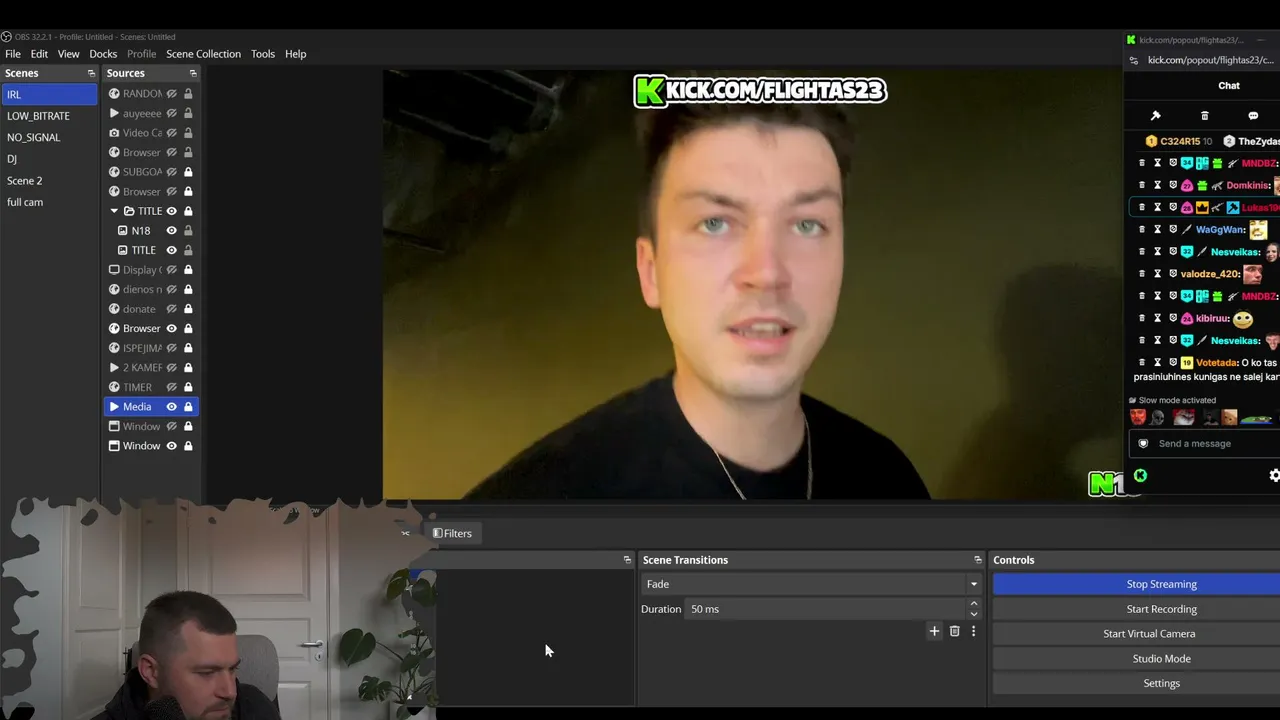Select the LOW_BITRATE scene
The width and height of the screenshot is (1280, 720).
click(x=49, y=116)
